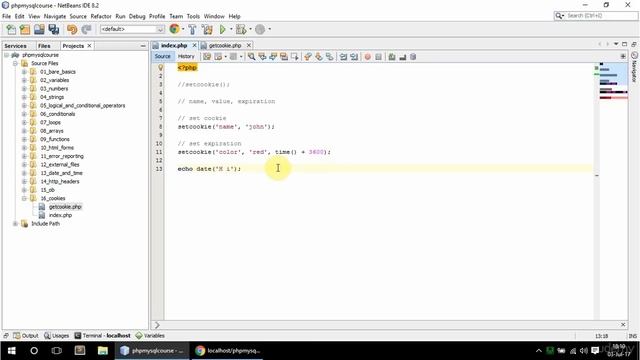Click the Shift Line Right icon
Screen dimensions: 640x360
coord(354,57)
